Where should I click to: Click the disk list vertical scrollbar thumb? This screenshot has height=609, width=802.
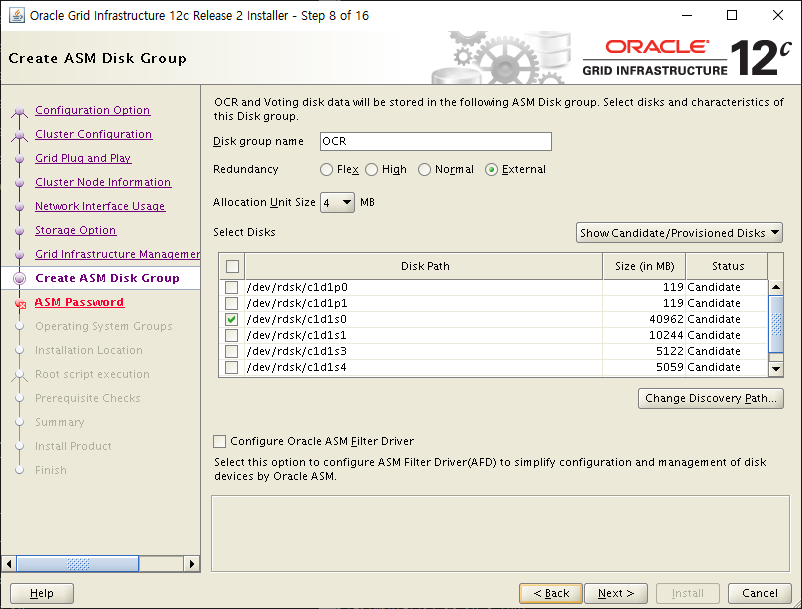[776, 324]
